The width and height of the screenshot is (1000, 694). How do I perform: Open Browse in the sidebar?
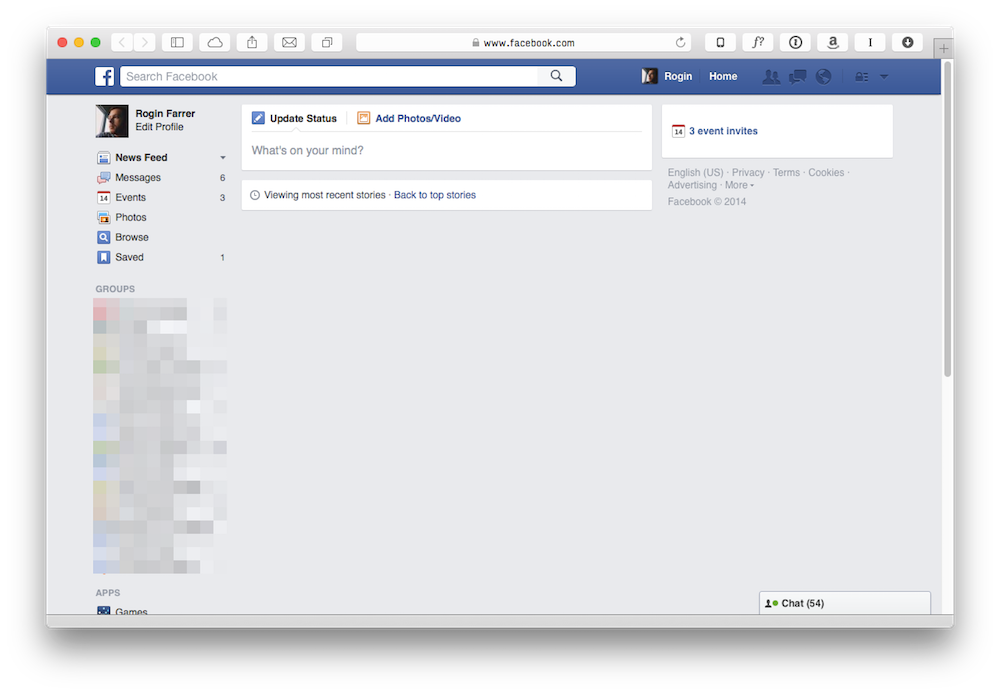pos(132,237)
